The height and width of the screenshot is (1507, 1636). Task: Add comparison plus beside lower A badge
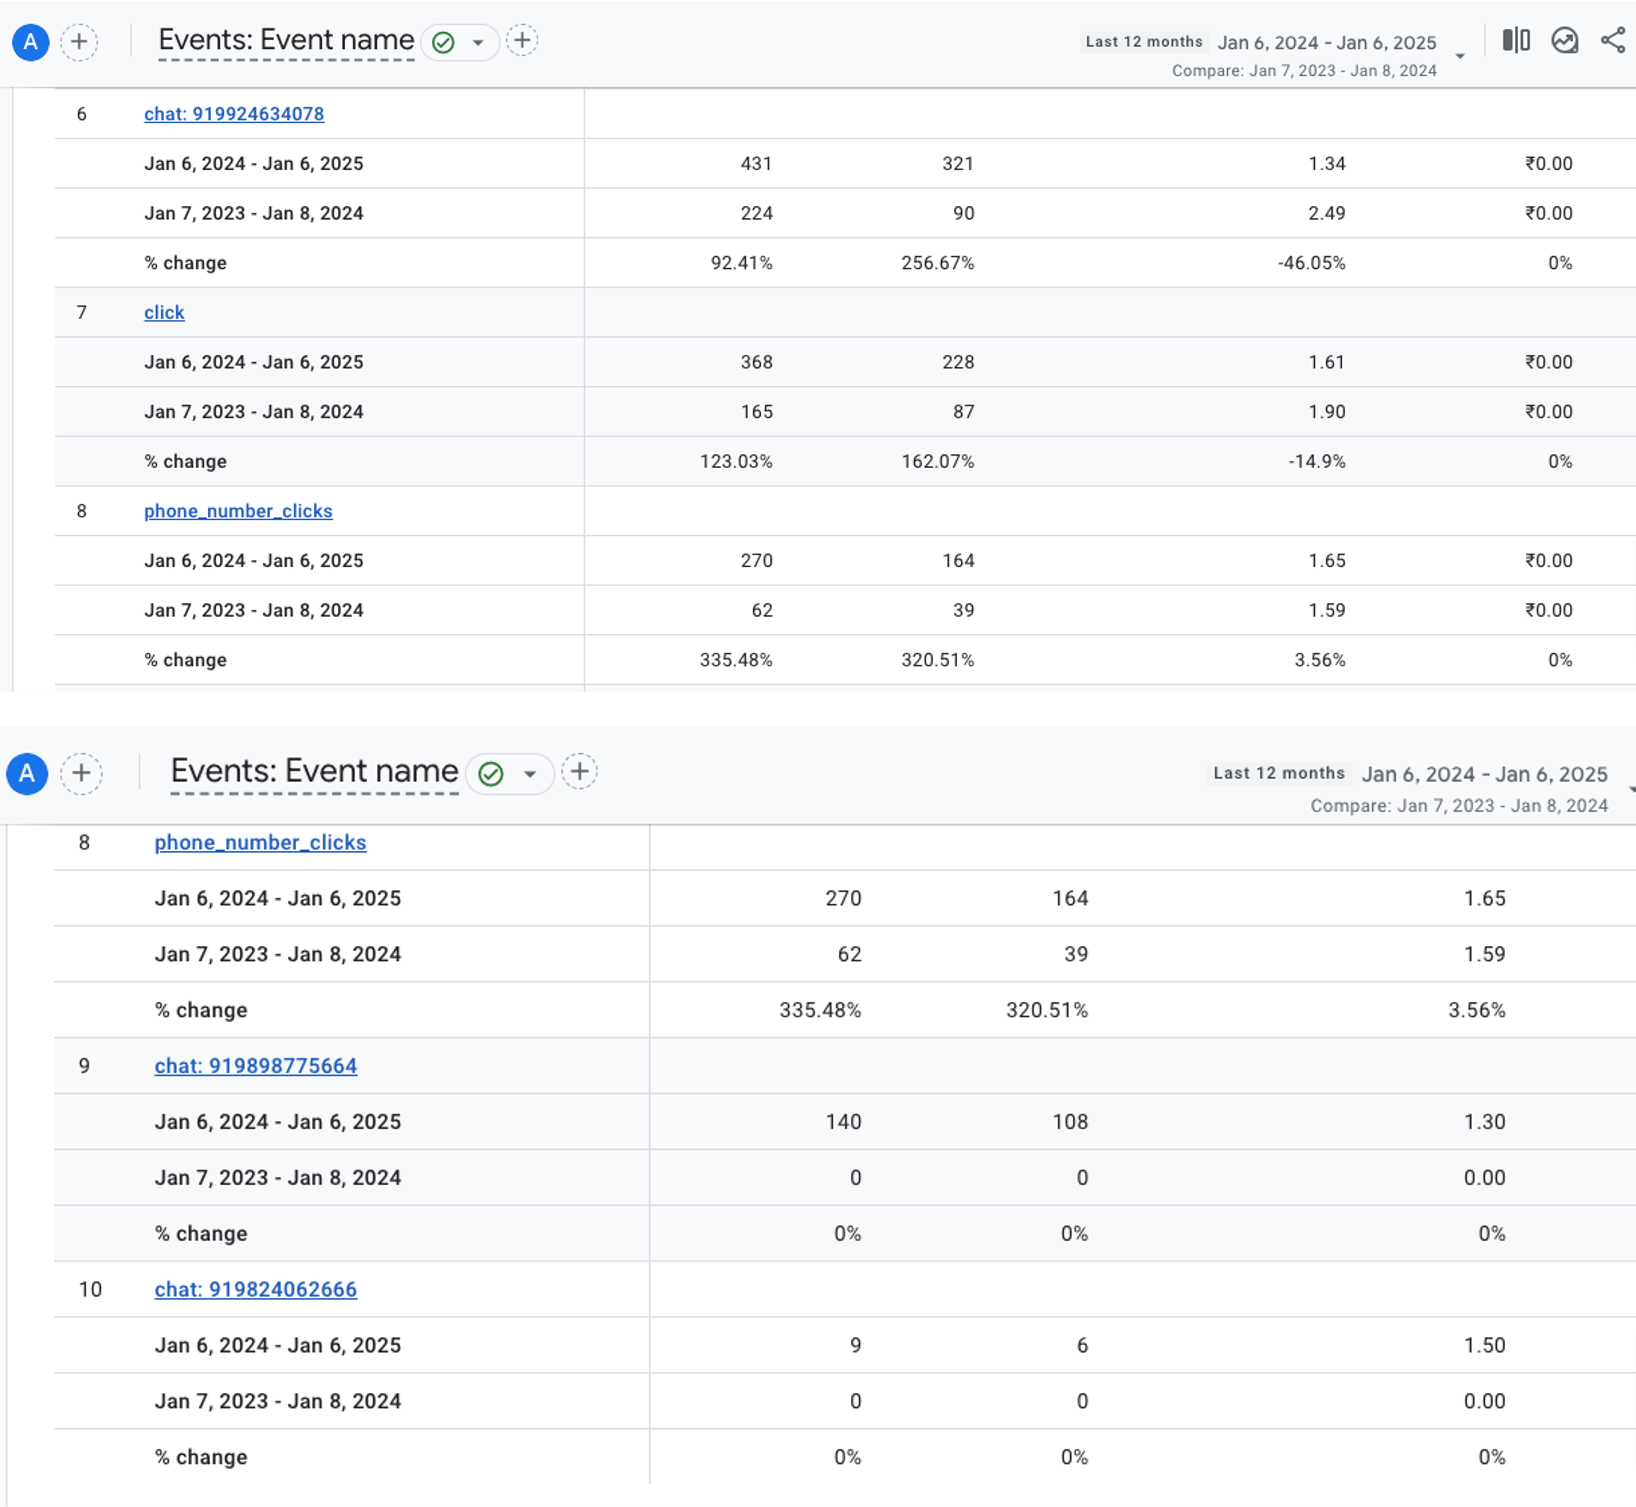click(x=81, y=773)
